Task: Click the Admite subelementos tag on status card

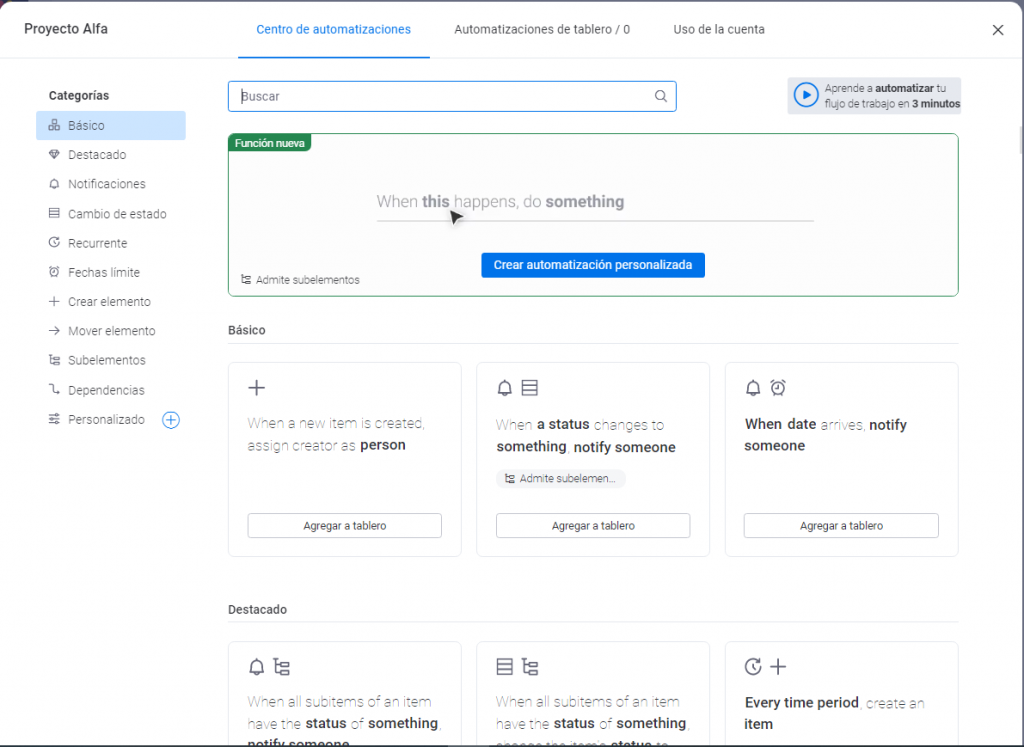Action: (x=560, y=479)
